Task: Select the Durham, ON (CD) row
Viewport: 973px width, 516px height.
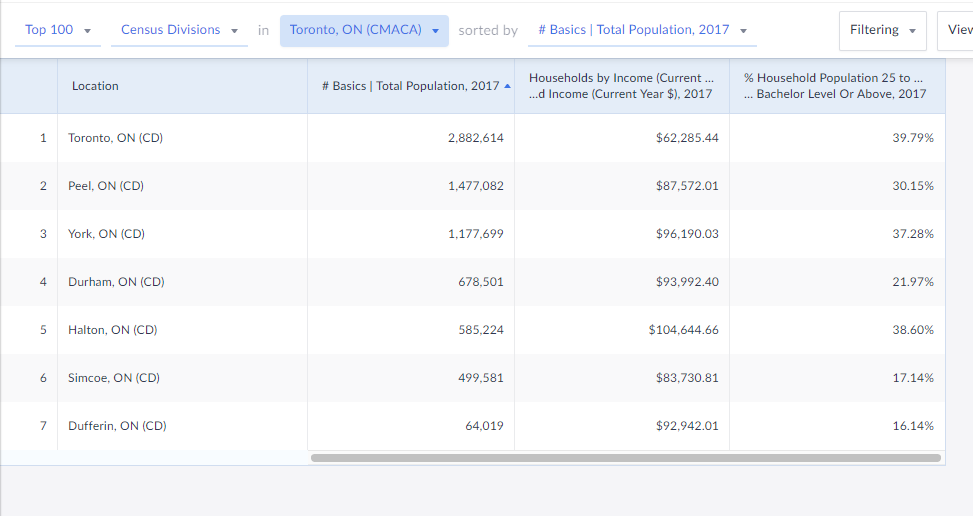Action: pos(116,282)
